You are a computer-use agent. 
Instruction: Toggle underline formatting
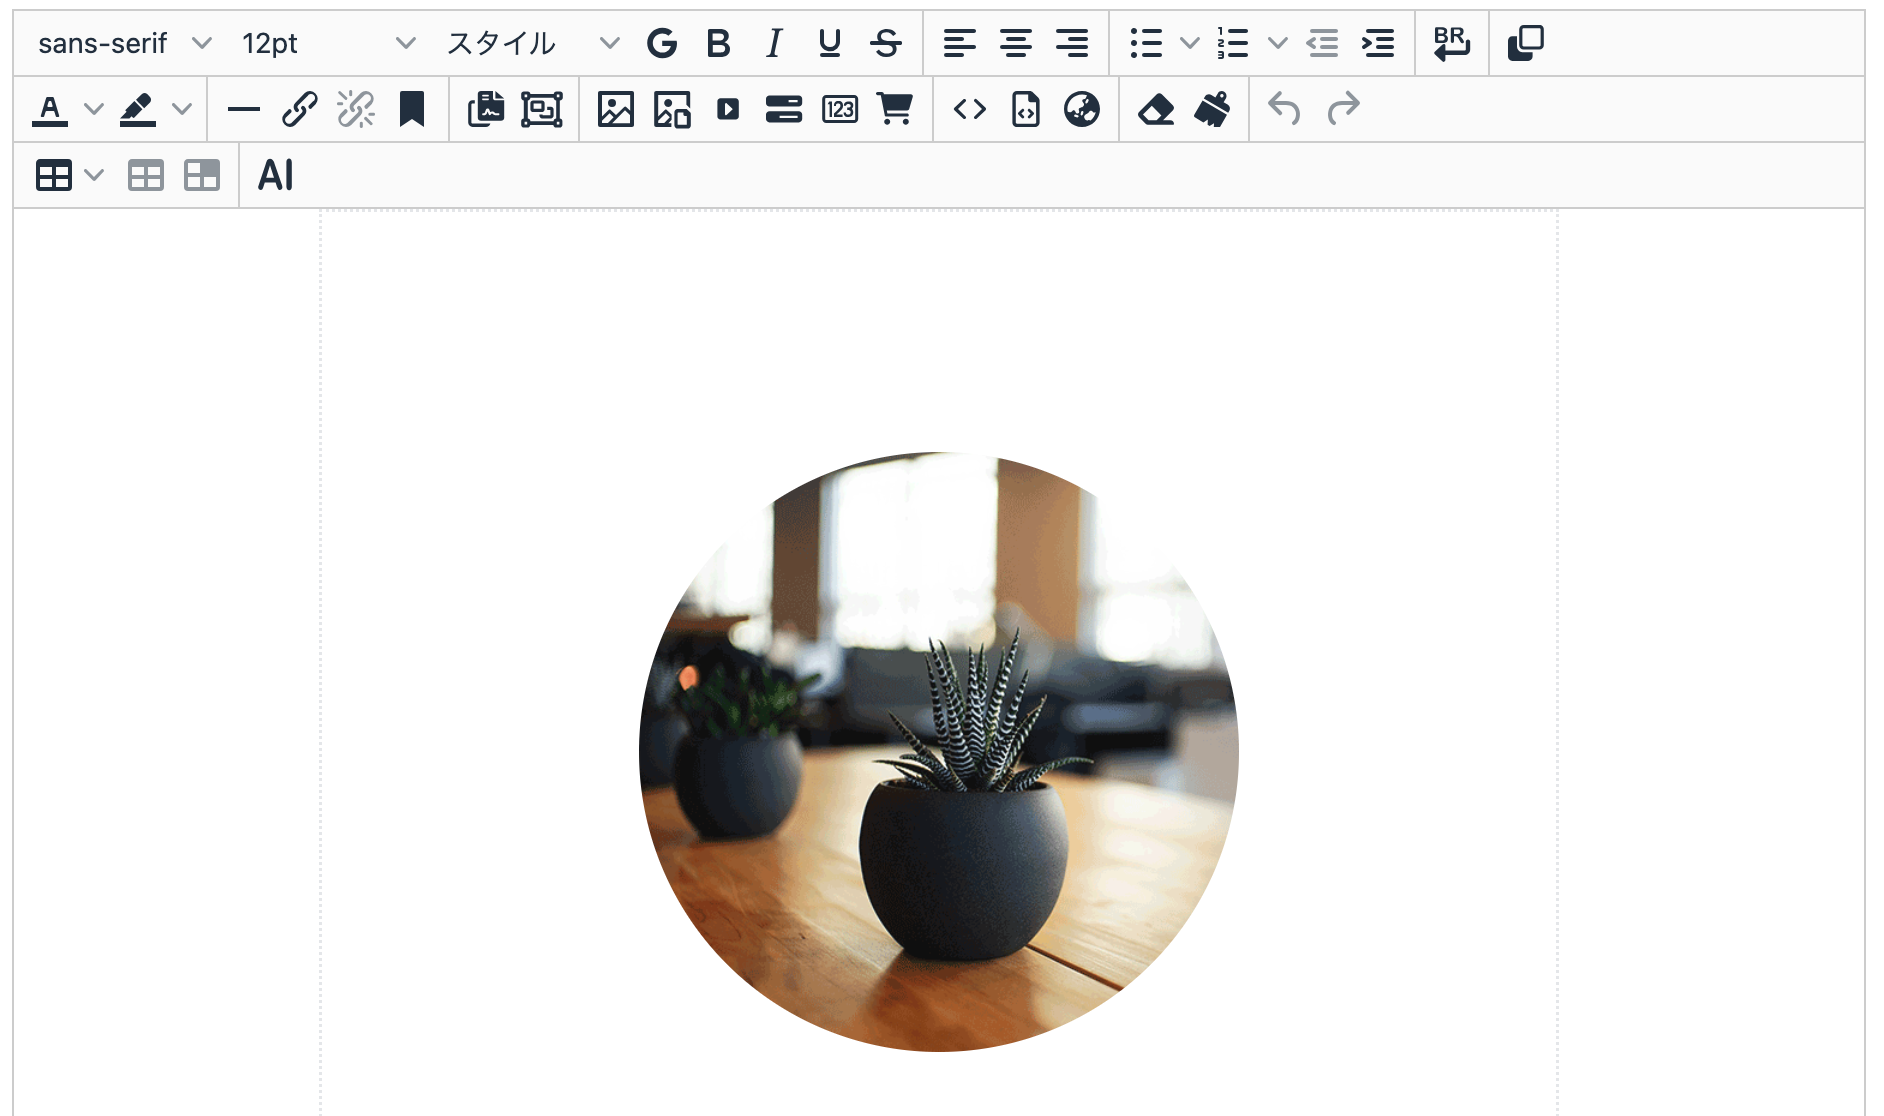829,43
